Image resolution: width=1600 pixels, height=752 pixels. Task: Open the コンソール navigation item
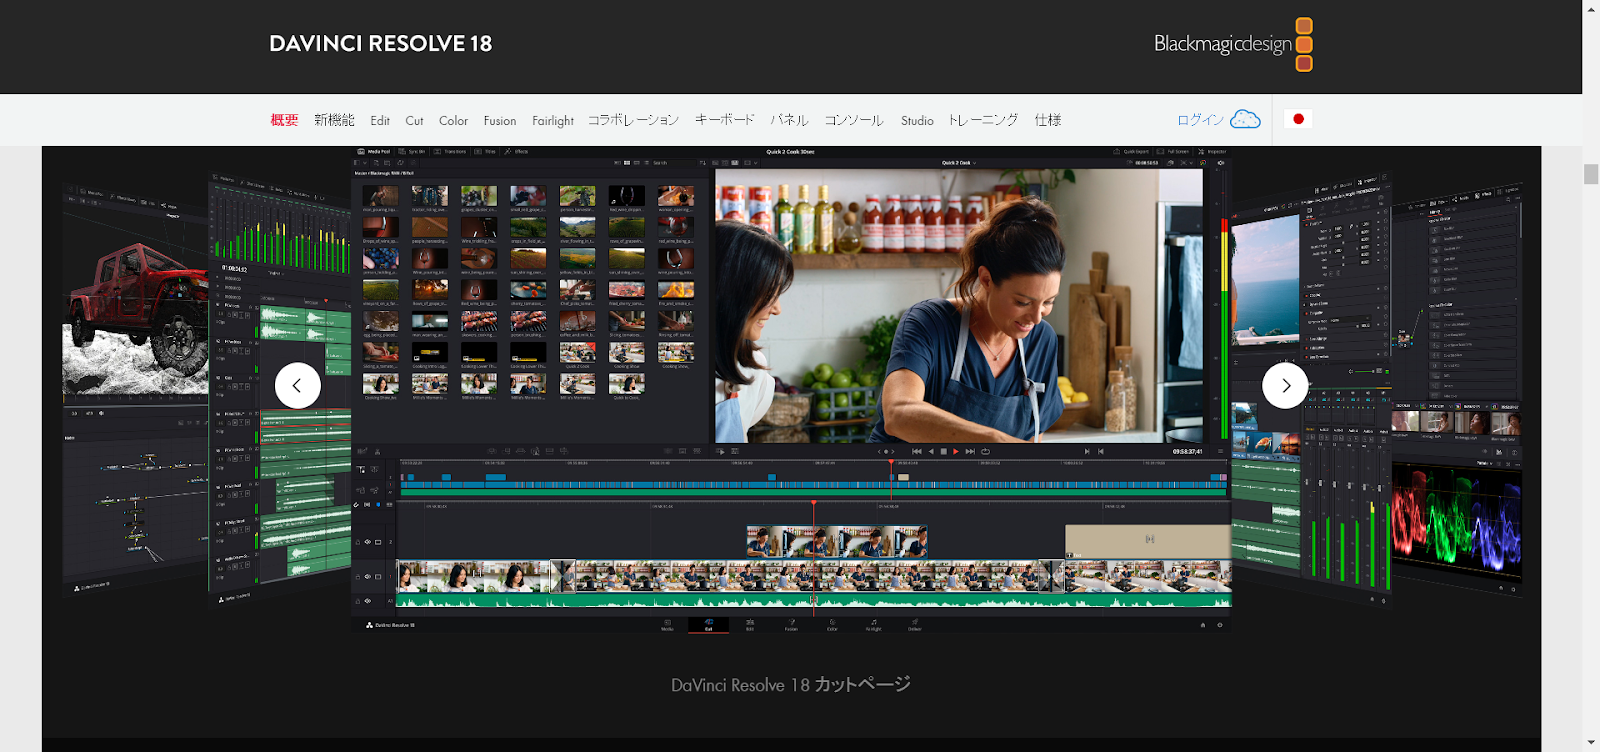point(854,120)
